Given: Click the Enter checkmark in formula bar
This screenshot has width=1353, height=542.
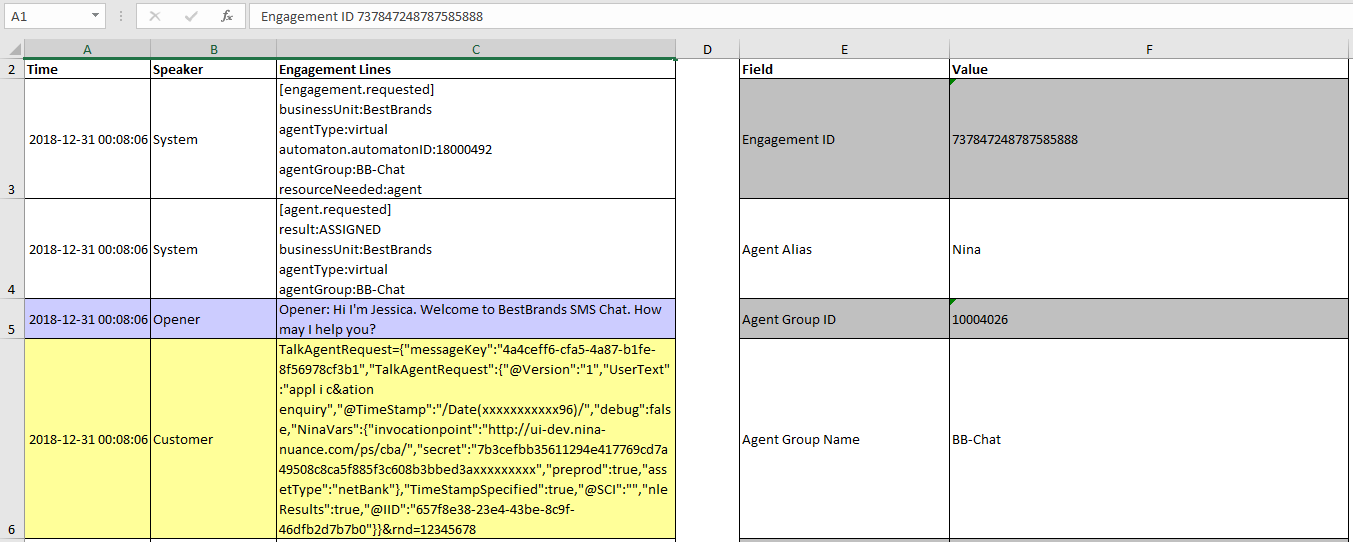Looking at the screenshot, I should tap(191, 16).
